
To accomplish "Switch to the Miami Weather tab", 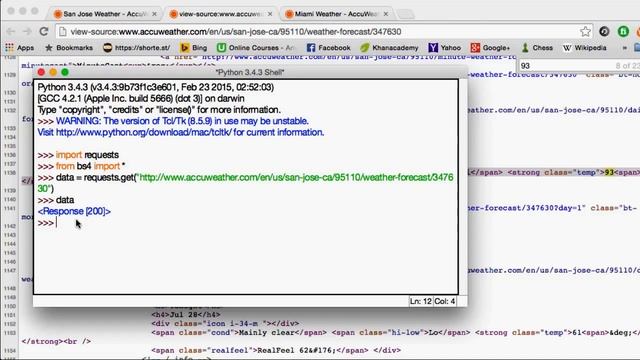I will point(336,14).
